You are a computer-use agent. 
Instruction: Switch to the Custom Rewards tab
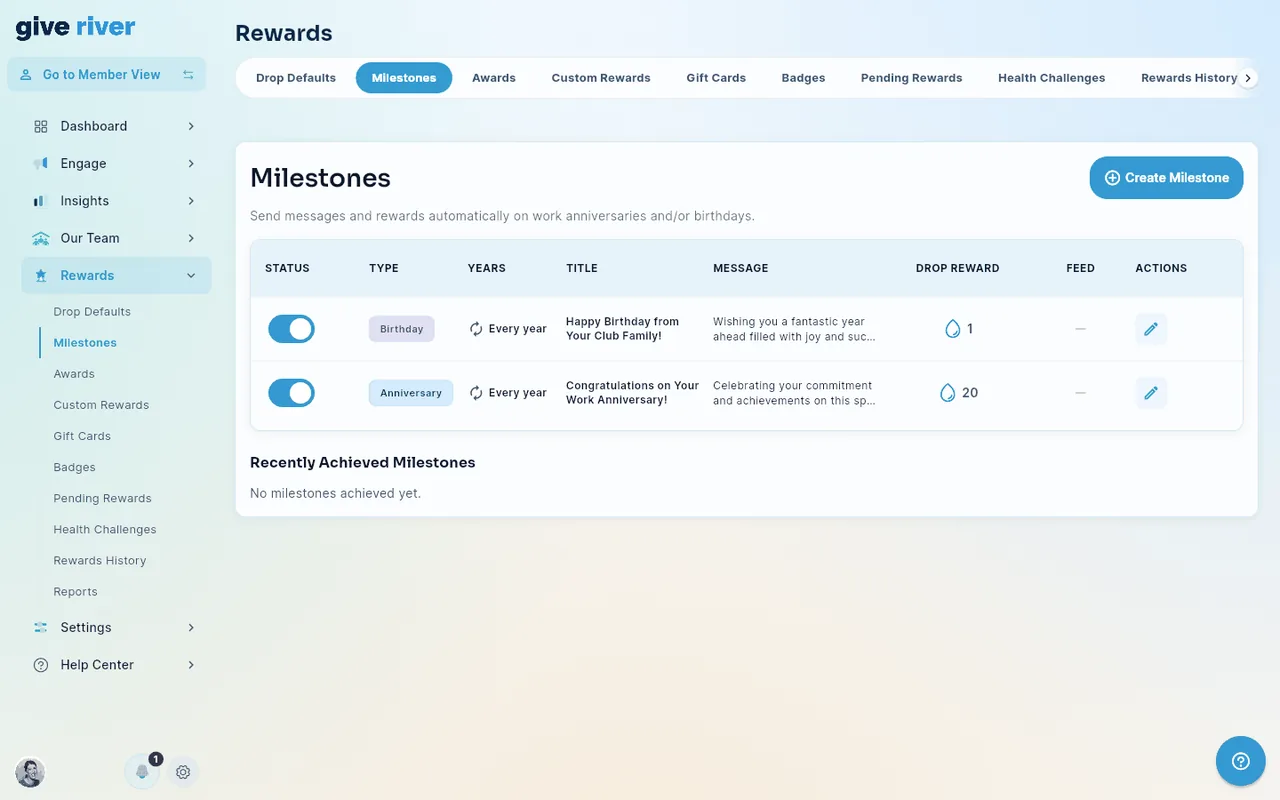[601, 78]
